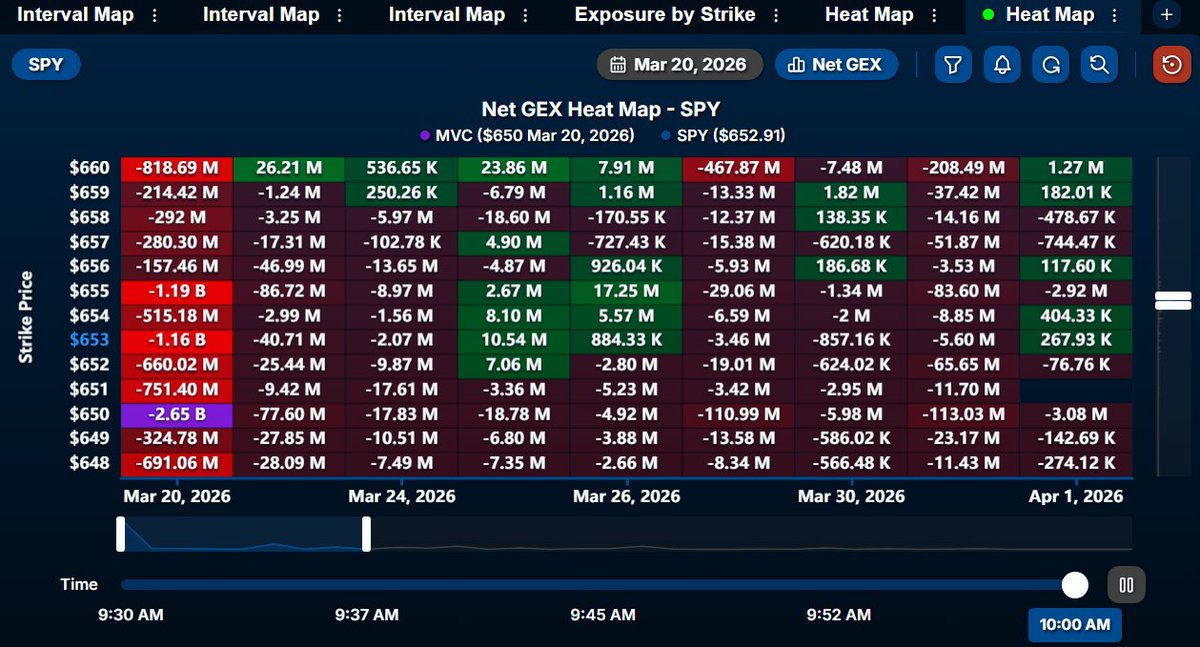Viewport: 1200px width, 647px height.
Task: Click the $648 strike label
Action: (x=90, y=463)
